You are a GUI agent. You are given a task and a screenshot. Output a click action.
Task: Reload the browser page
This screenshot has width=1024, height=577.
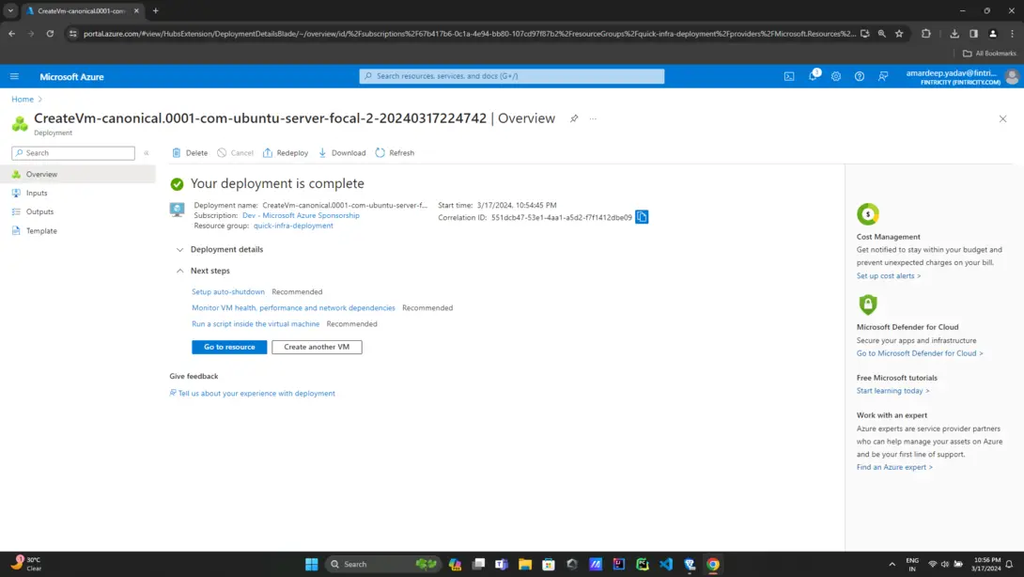point(50,33)
